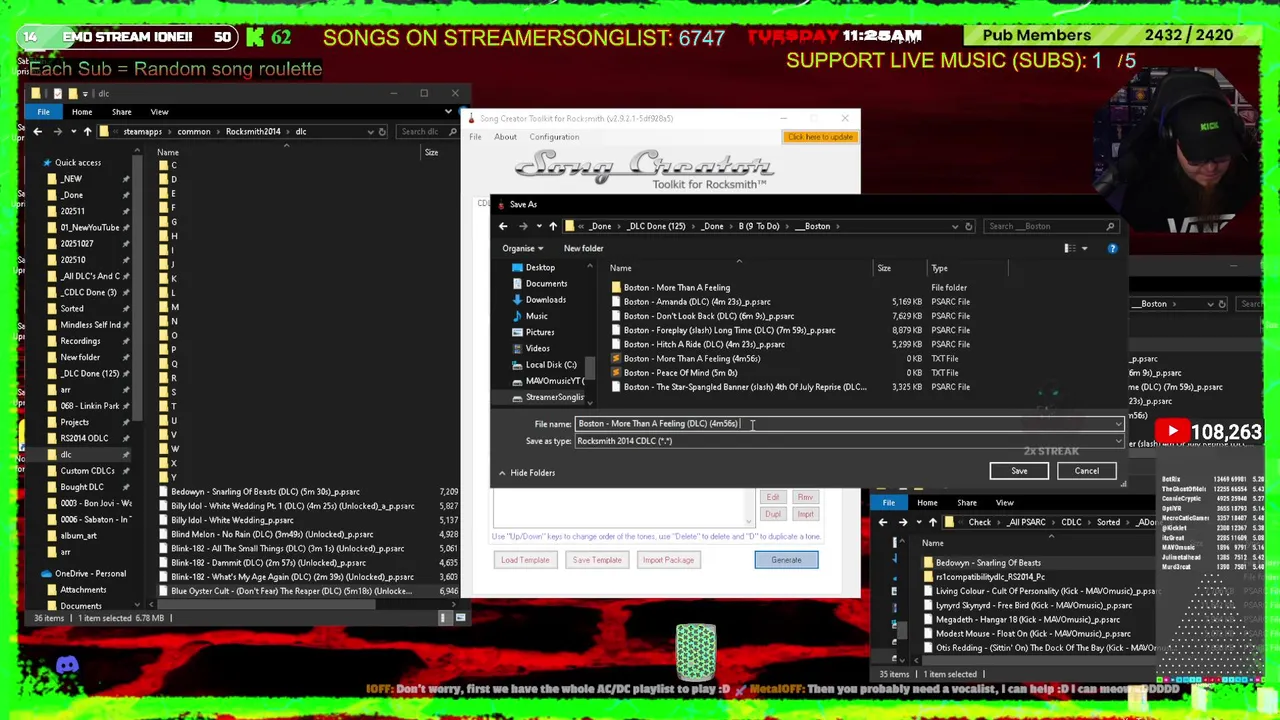The image size is (1280, 720).
Task: Click Save in the Save As dialog
Action: [1019, 471]
